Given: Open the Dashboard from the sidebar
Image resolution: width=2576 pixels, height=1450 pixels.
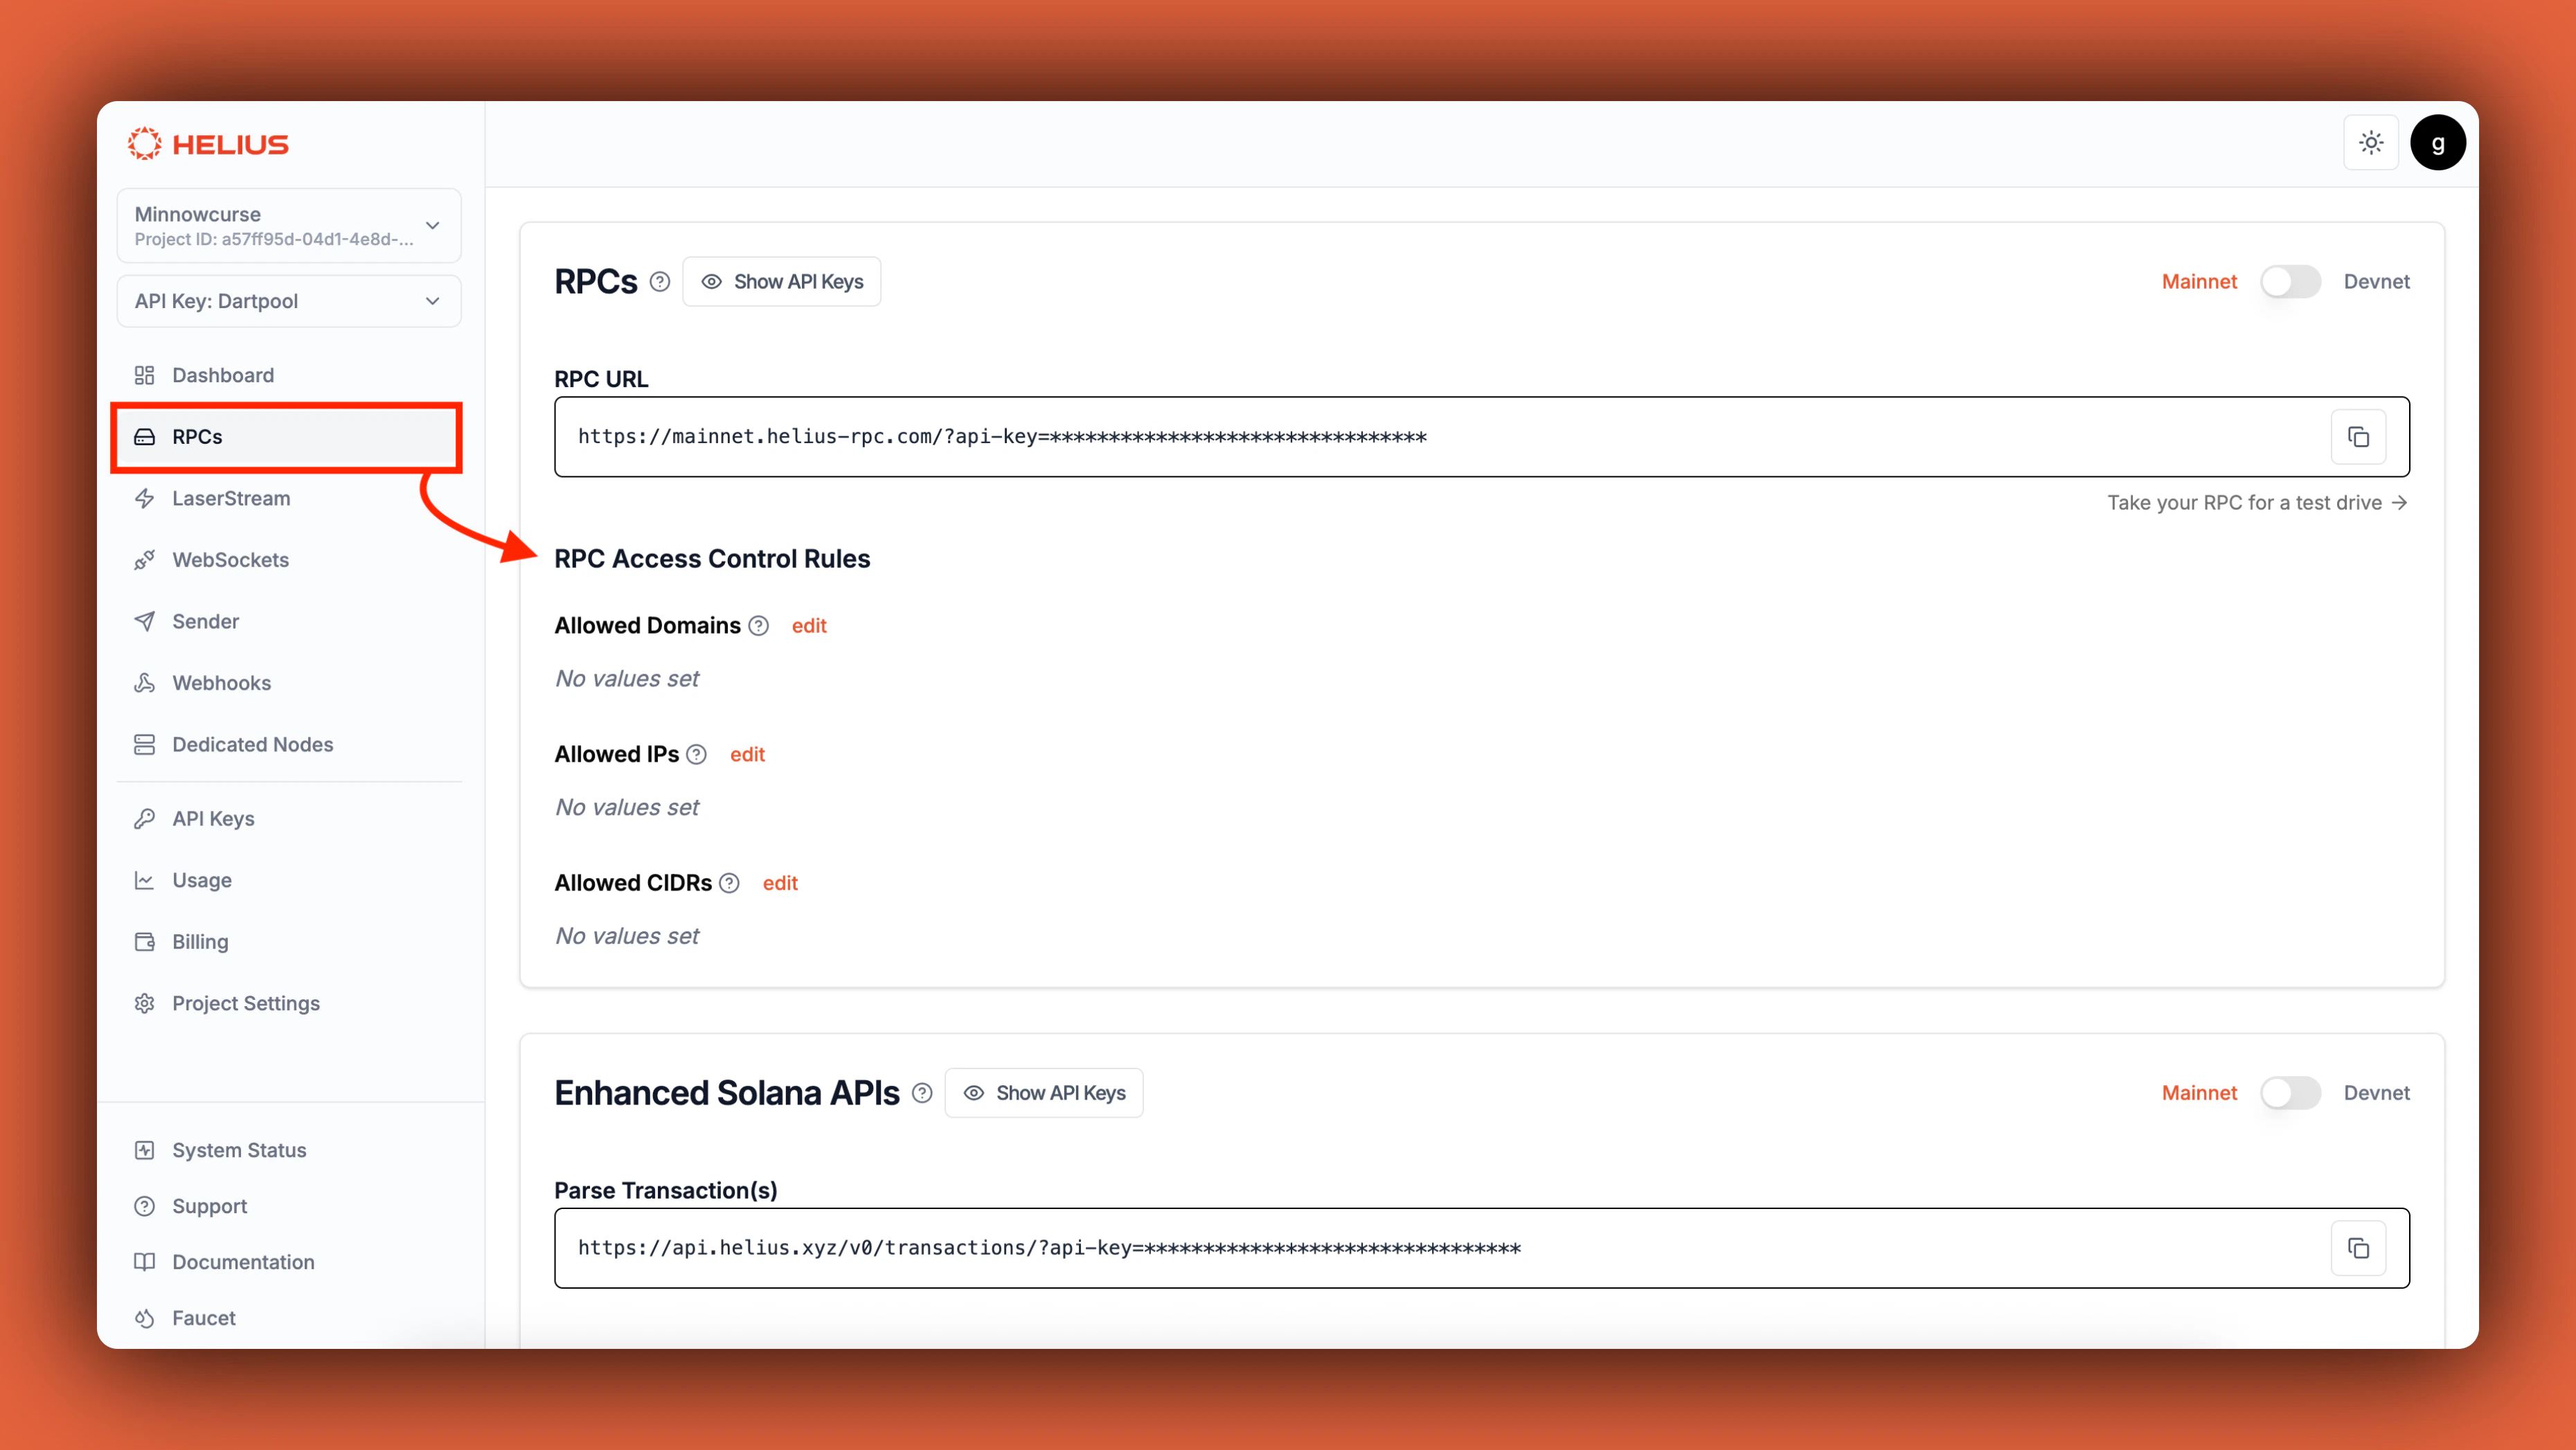Looking at the screenshot, I should 222,375.
